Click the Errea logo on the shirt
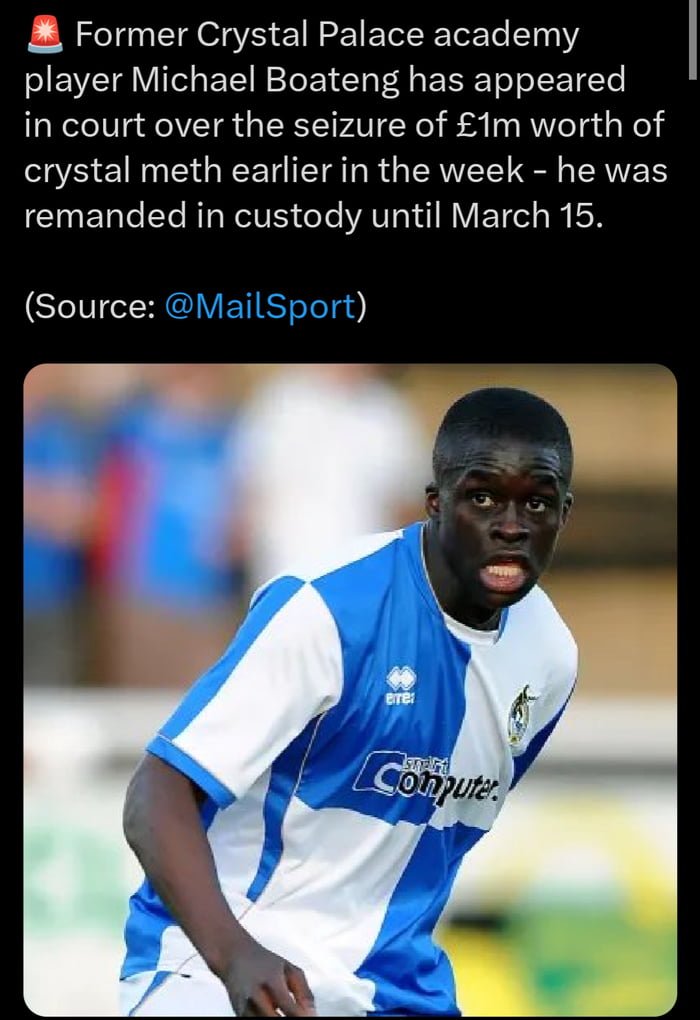The height and width of the screenshot is (1020, 700). coord(401,686)
